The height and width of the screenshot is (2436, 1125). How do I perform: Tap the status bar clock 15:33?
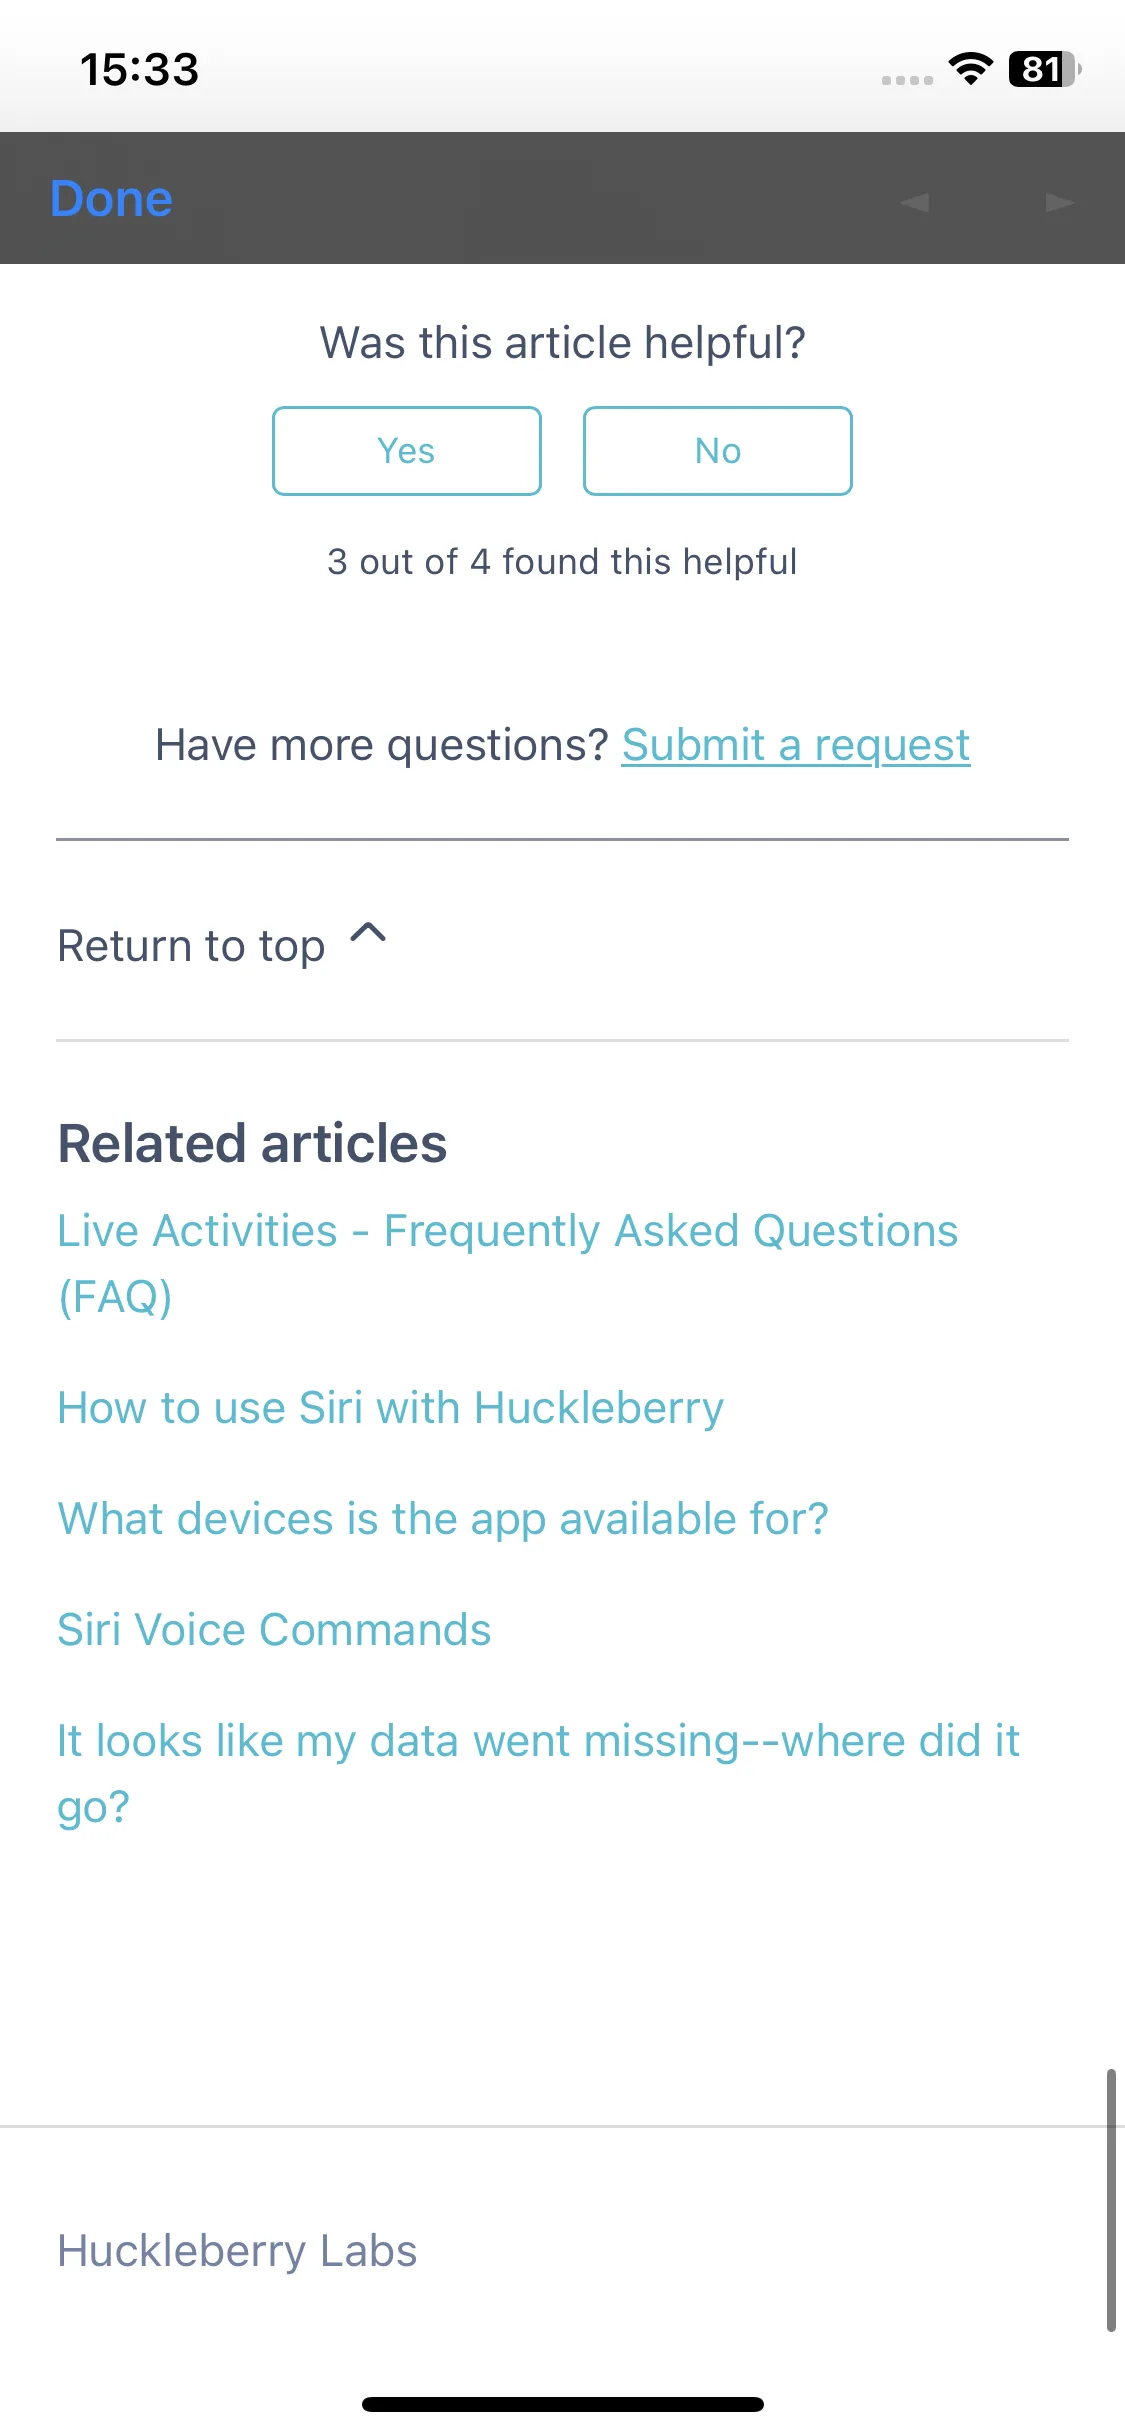(139, 69)
